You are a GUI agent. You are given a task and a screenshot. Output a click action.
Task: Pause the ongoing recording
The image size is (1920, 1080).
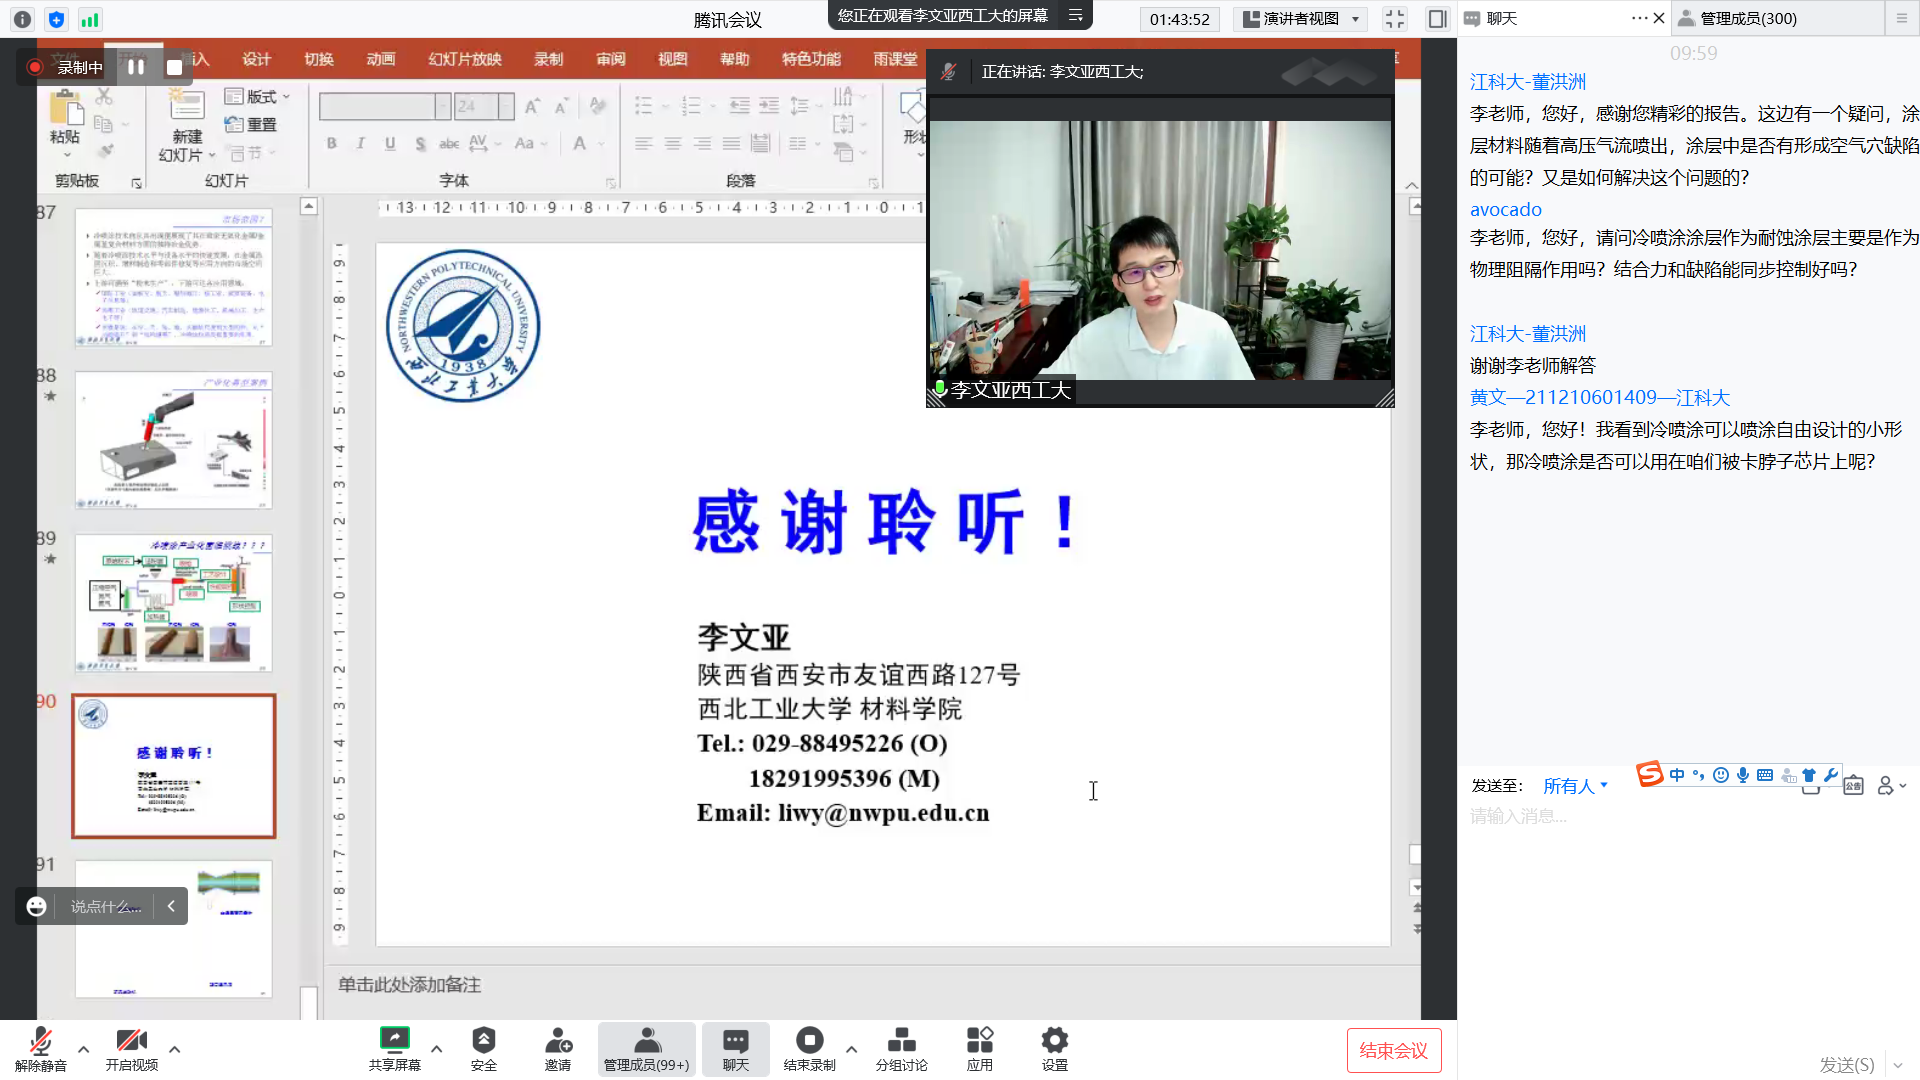pos(136,67)
